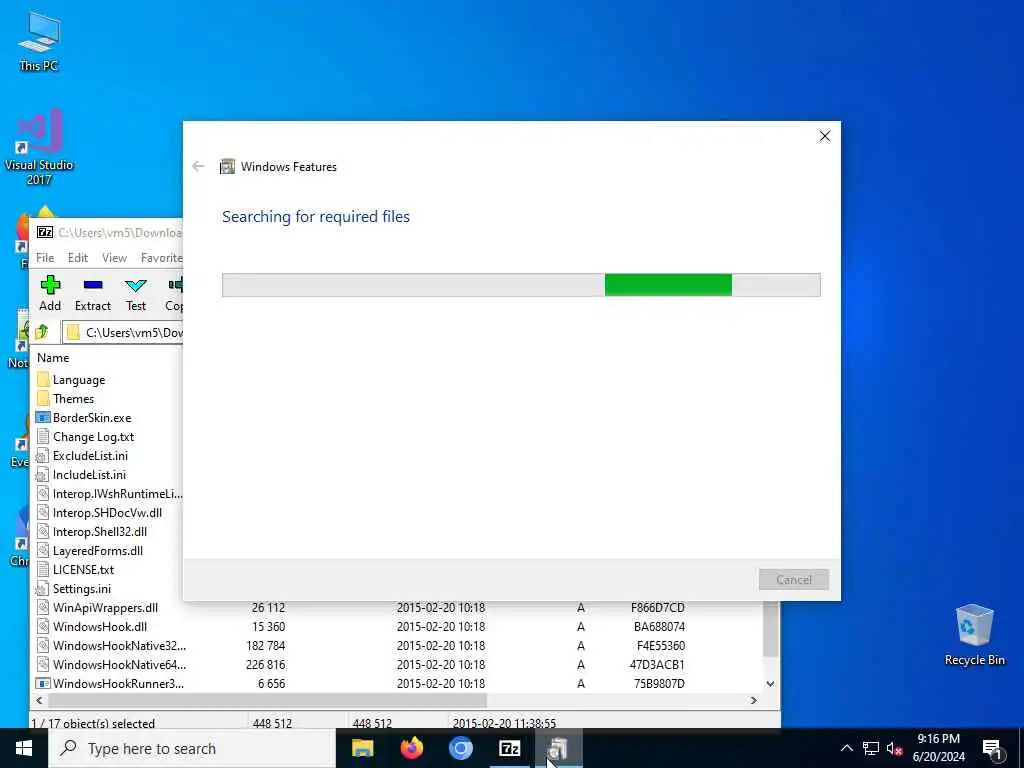Select LICENSE.txt file
The height and width of the screenshot is (768, 1024).
[84, 569]
